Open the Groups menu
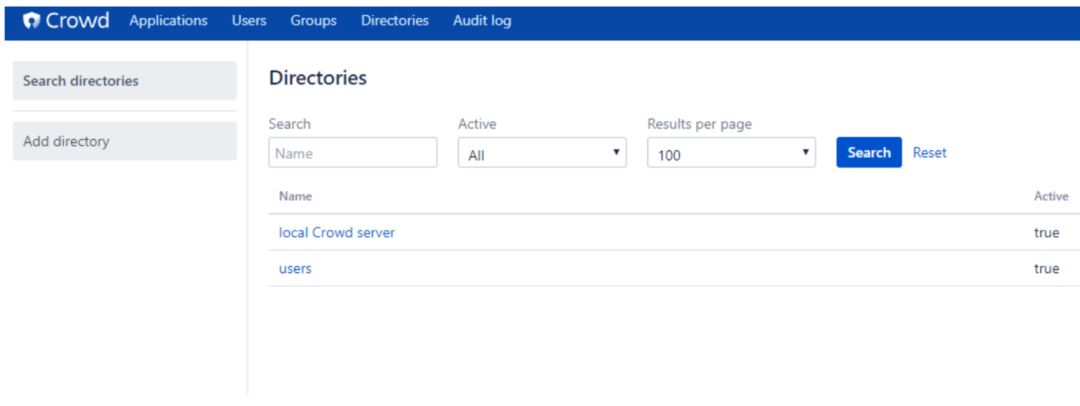 pyautogui.click(x=313, y=21)
